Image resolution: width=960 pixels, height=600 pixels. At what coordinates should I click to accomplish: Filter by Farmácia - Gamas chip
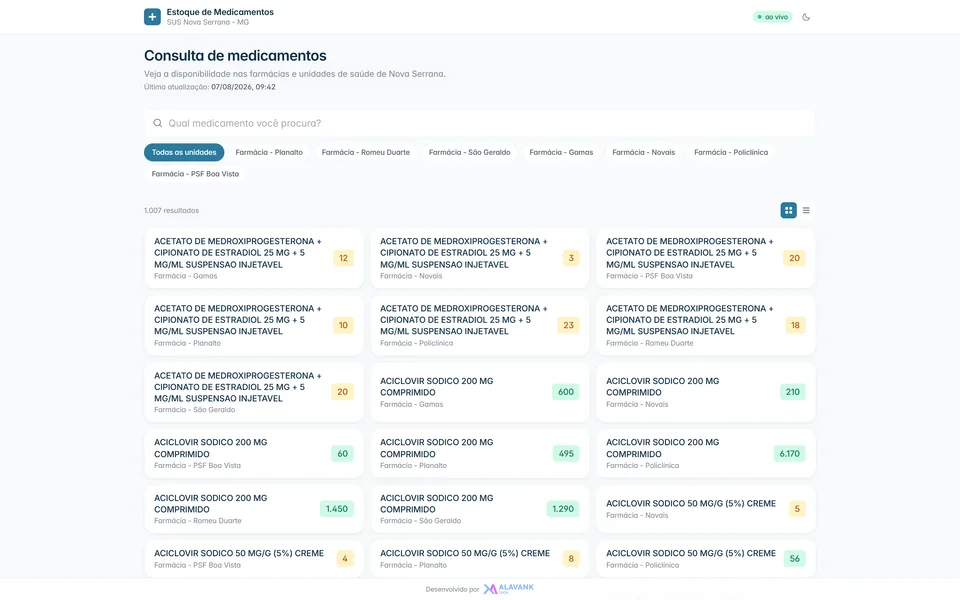[x=561, y=152]
